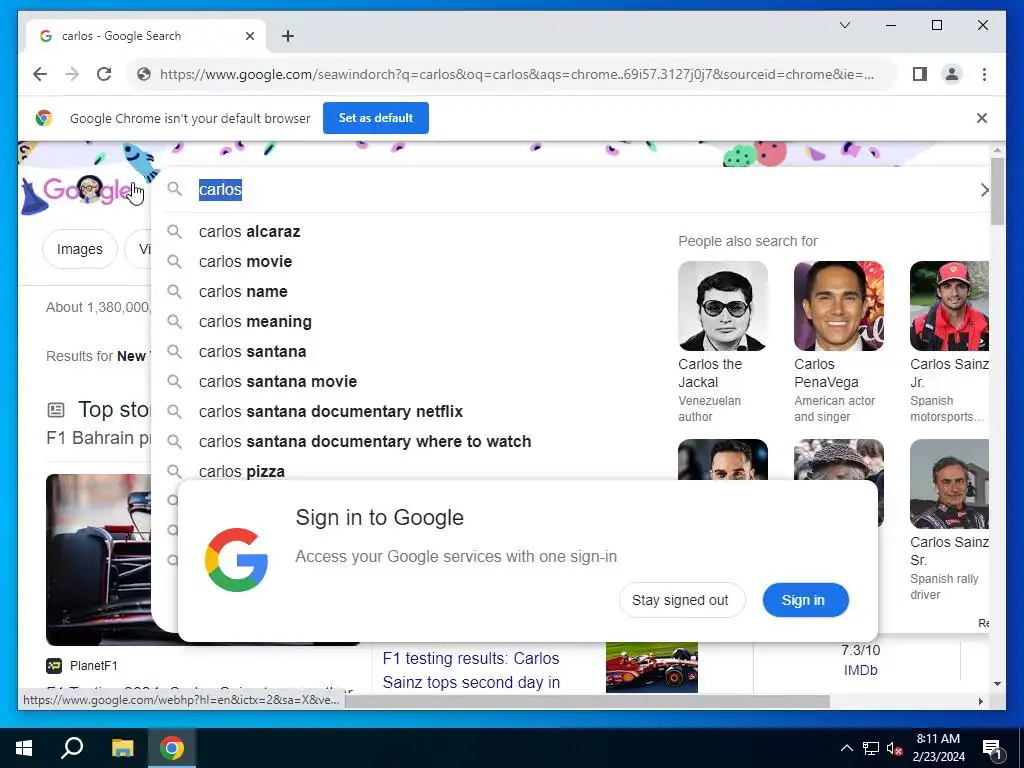
Task: Open the notification center icon
Action: point(993,748)
